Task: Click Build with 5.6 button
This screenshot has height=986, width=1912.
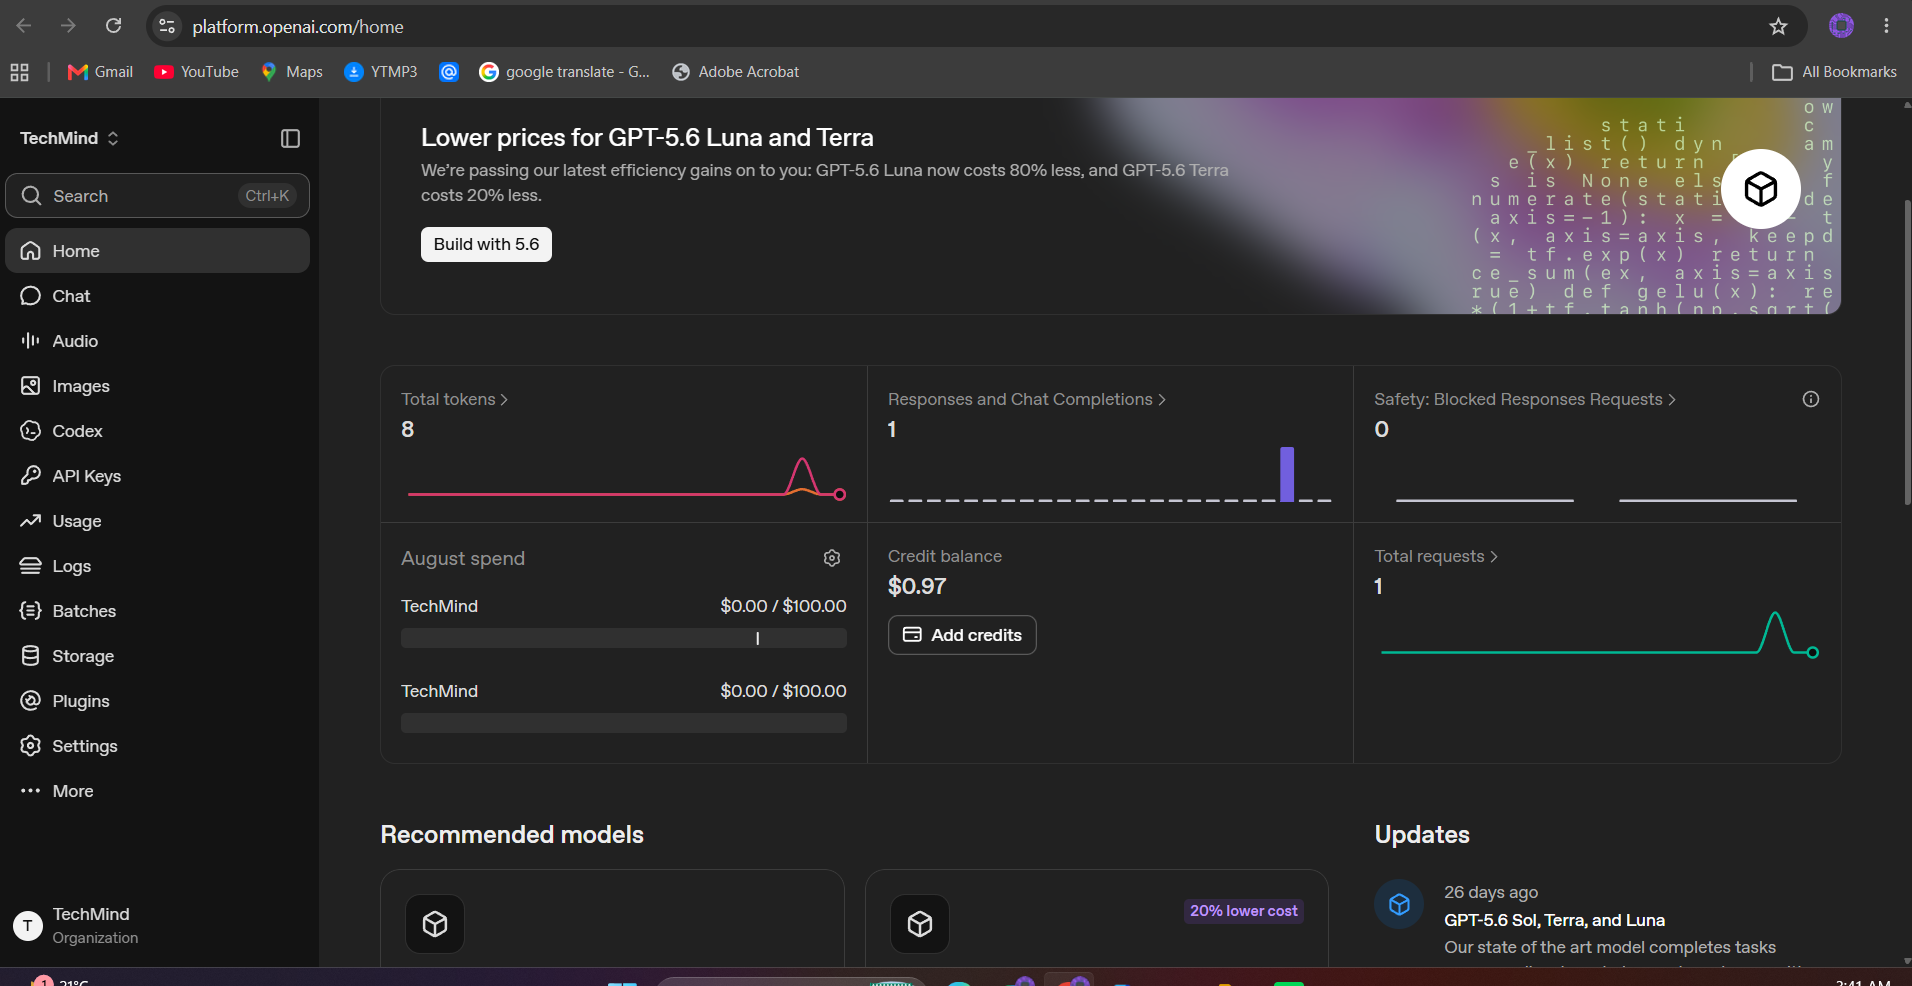Action: pyautogui.click(x=486, y=244)
